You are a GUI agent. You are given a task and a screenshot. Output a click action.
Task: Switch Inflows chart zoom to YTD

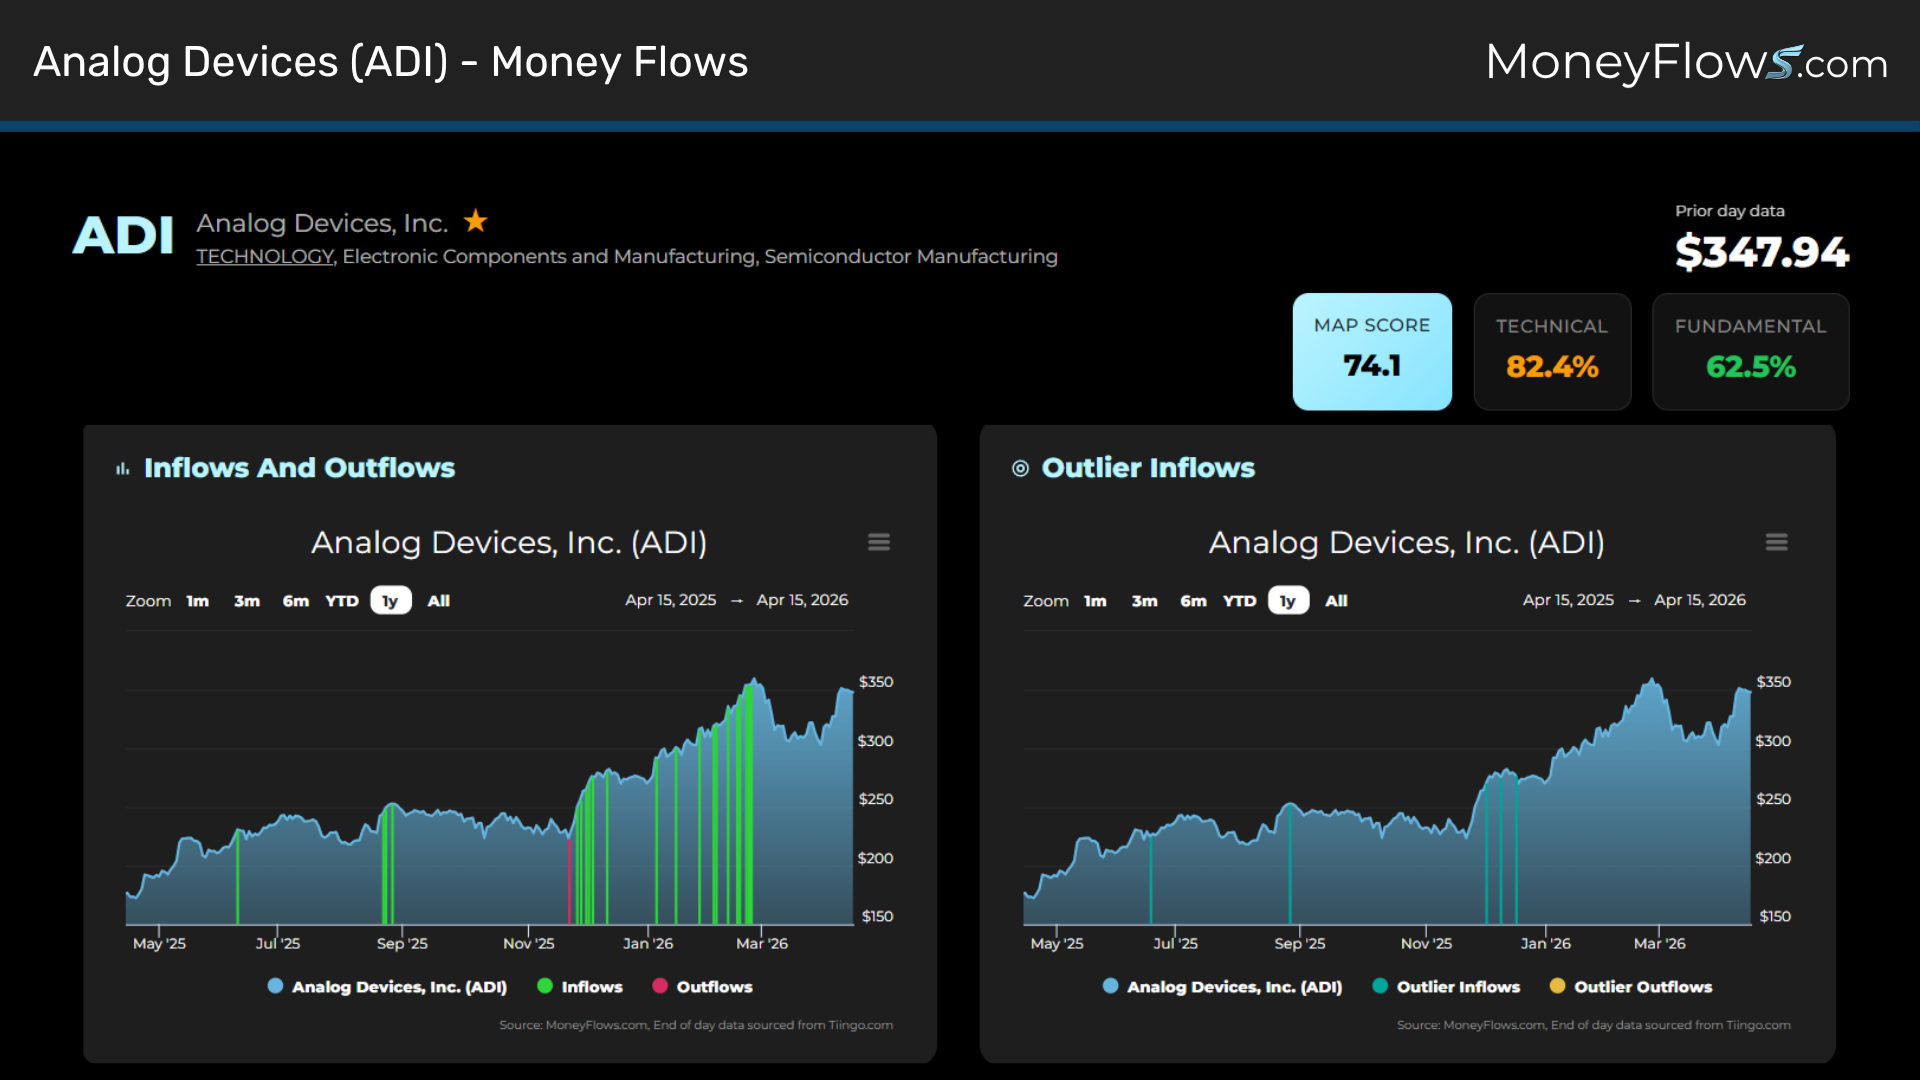coord(341,601)
